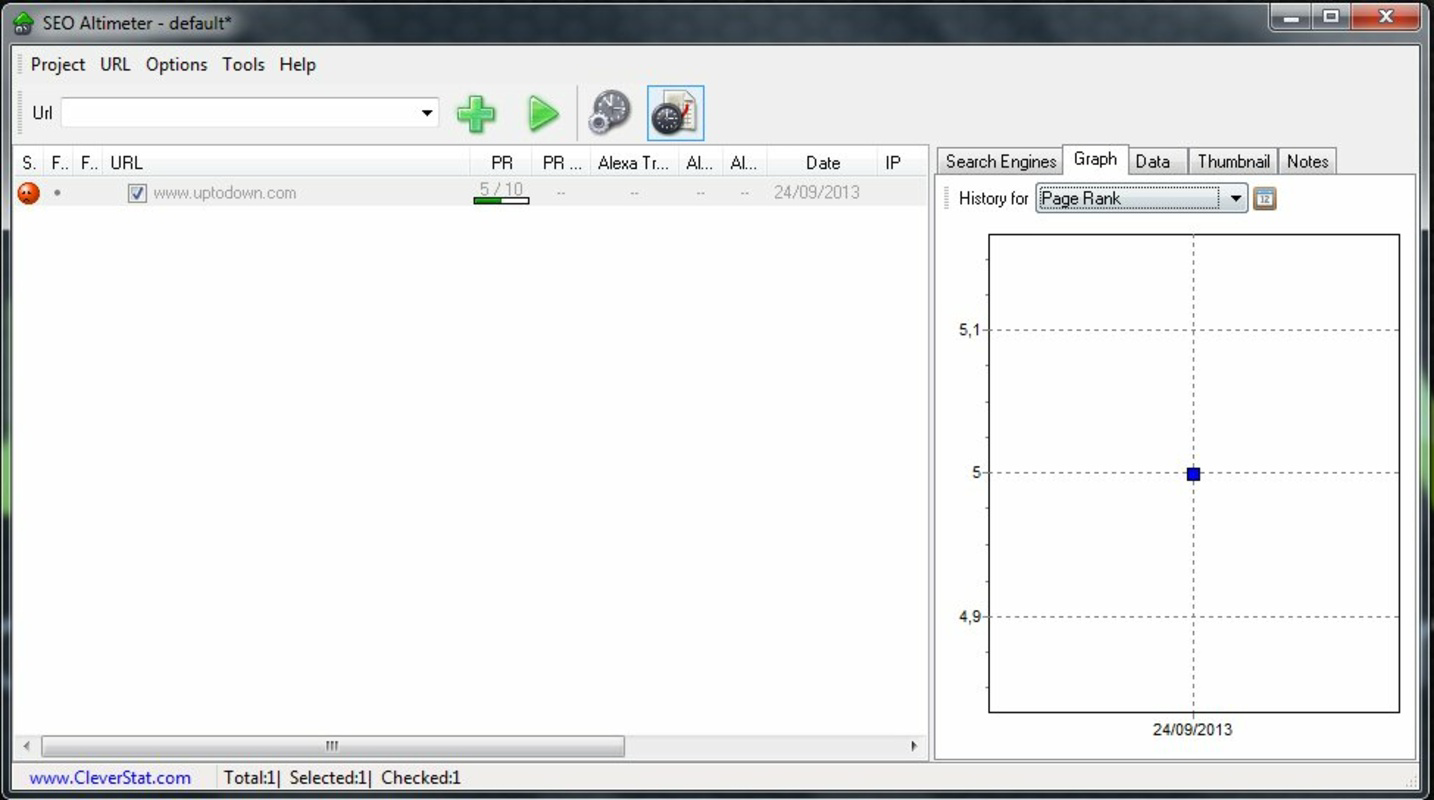Select the www.uptodown.com row text
This screenshot has height=800, width=1434.
pos(224,193)
